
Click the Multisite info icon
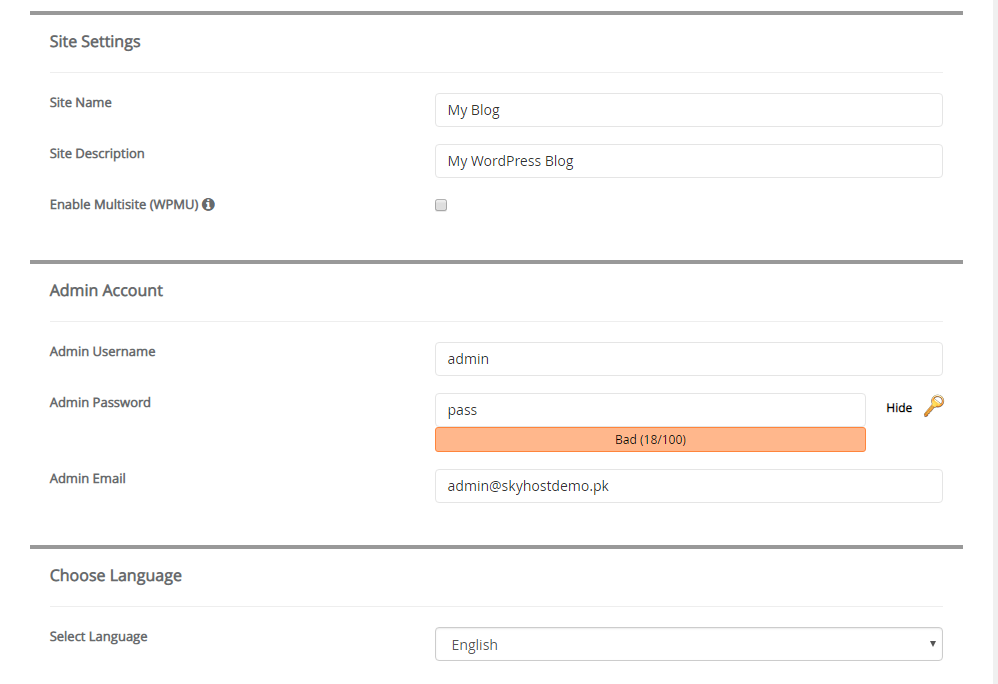[208, 204]
